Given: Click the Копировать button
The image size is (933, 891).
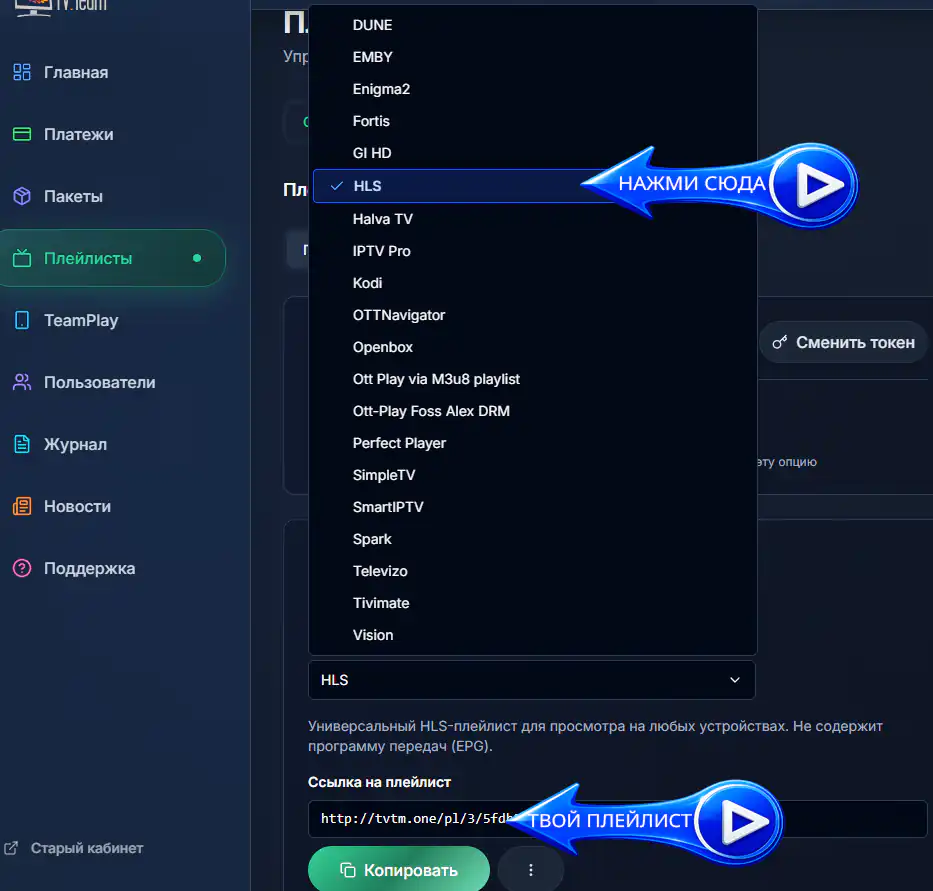Looking at the screenshot, I should [x=399, y=870].
